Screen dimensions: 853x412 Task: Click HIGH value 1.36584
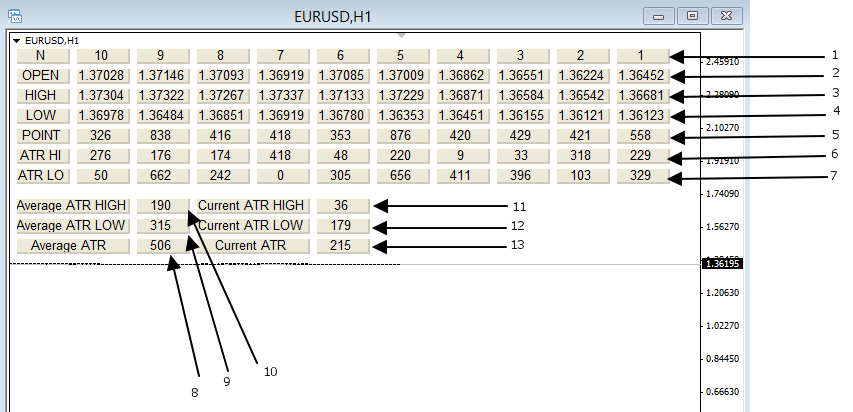[x=523, y=96]
